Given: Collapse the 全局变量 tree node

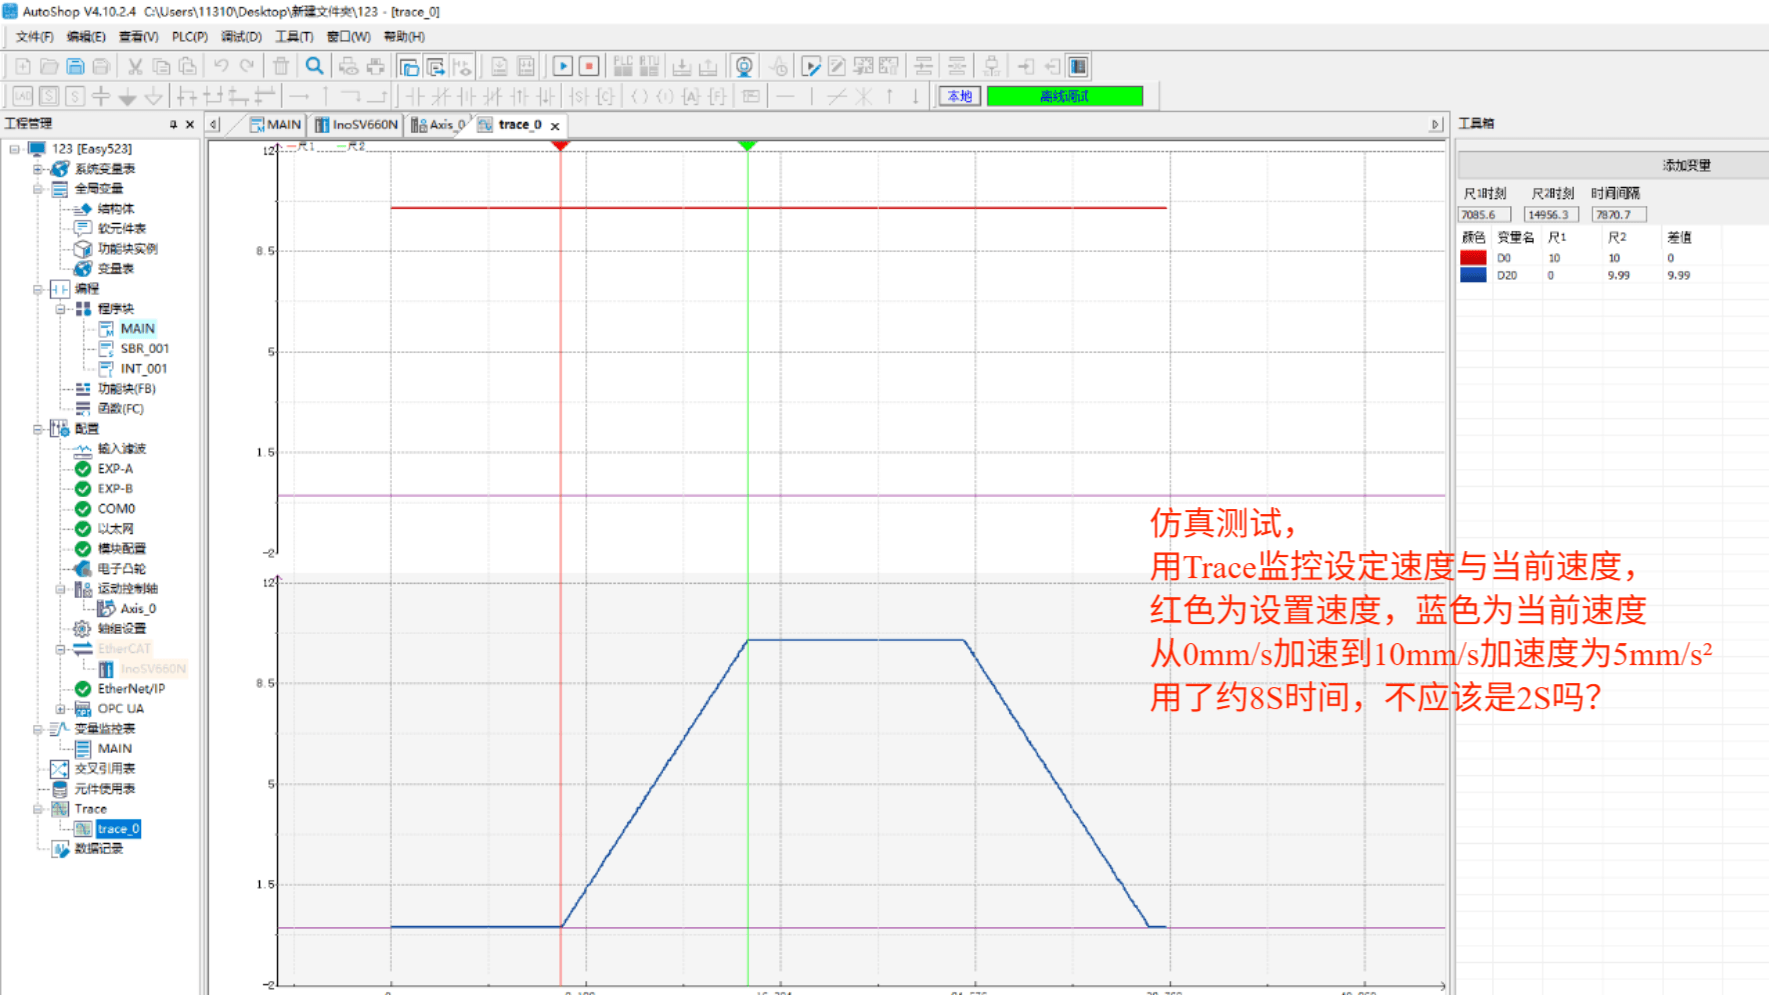Looking at the screenshot, I should tap(38, 189).
